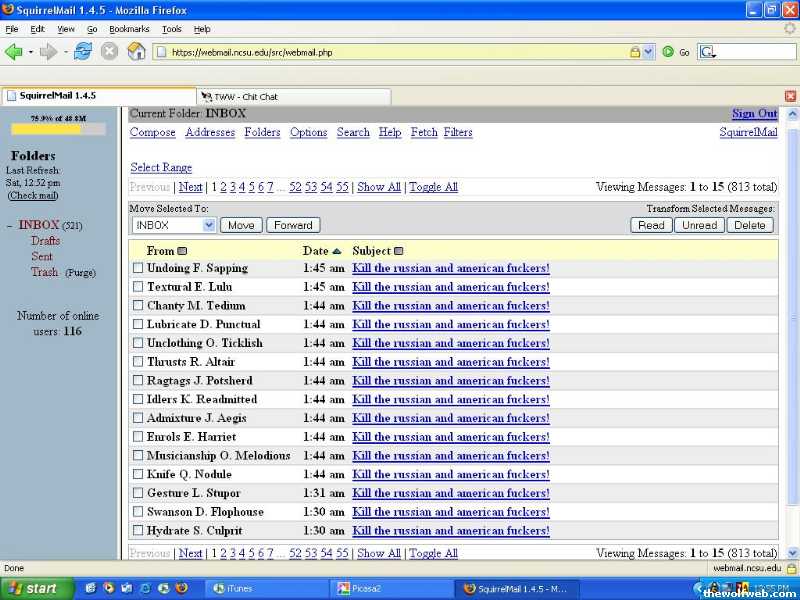The width and height of the screenshot is (800, 600).
Task: Click the Reload page icon
Action: click(x=83, y=51)
